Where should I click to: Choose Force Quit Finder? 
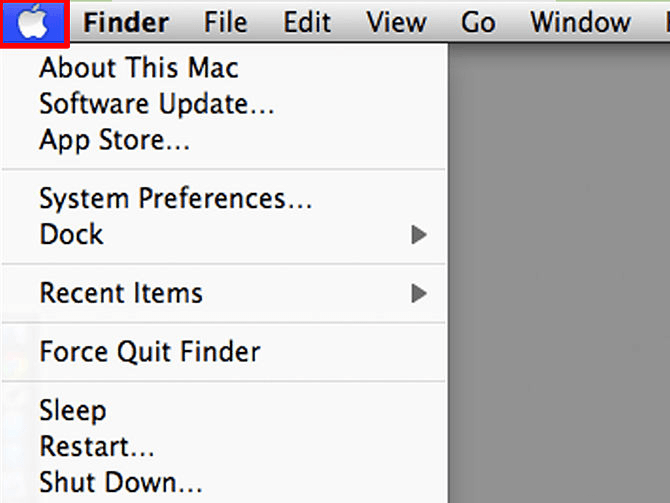tap(150, 352)
